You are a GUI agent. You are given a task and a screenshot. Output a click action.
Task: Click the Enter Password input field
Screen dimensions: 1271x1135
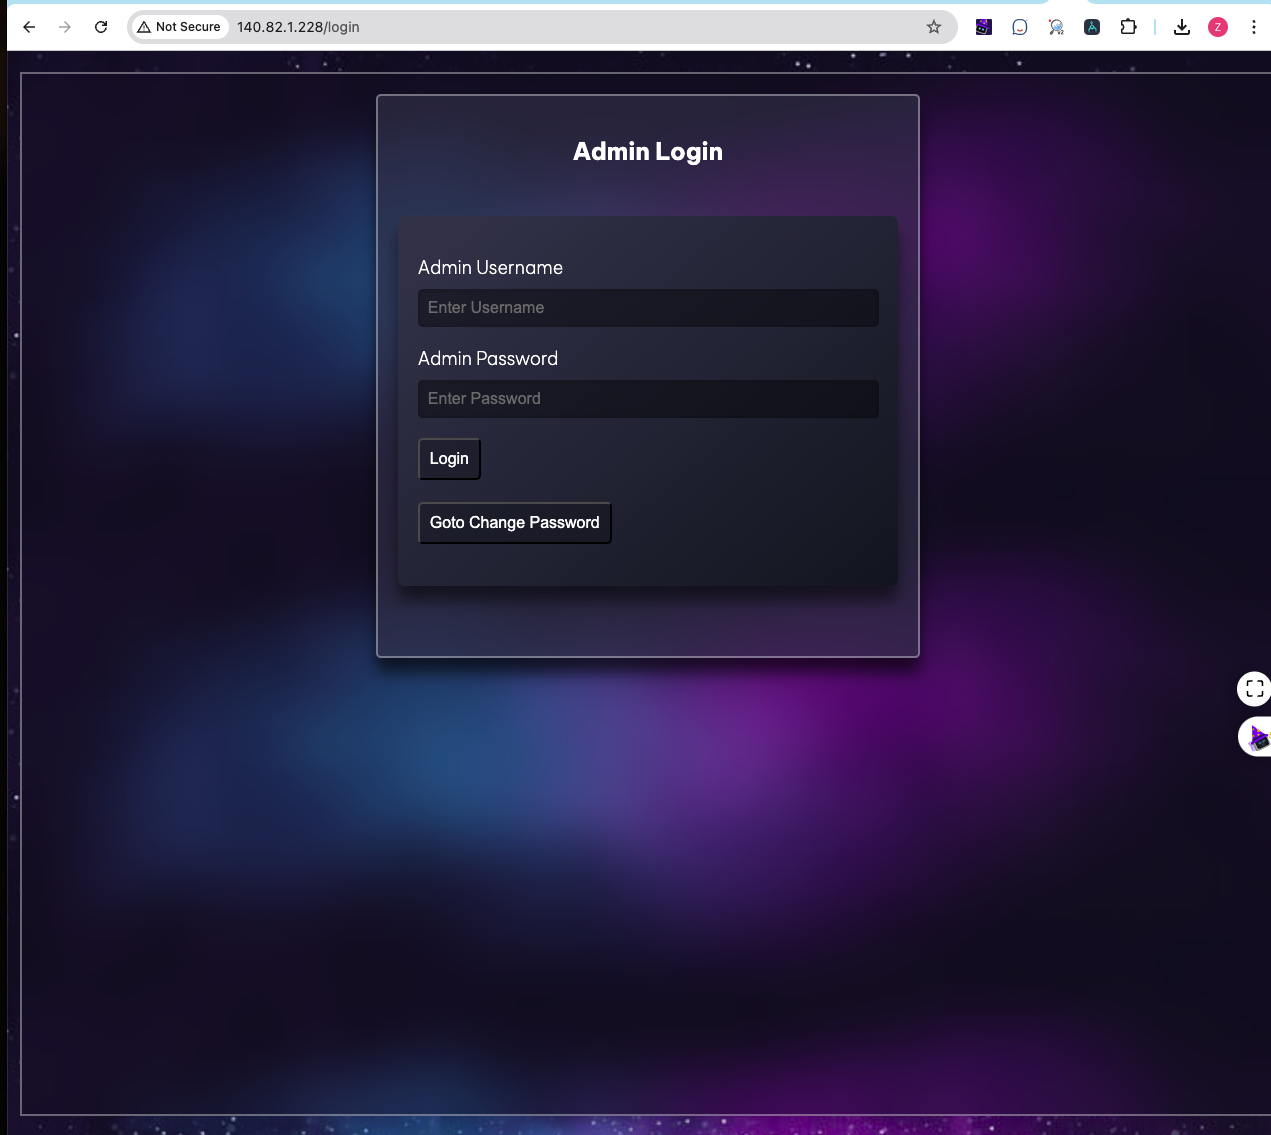click(647, 398)
